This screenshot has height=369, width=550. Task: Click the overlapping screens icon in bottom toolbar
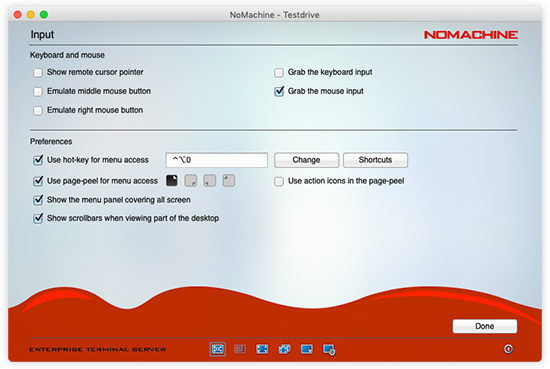284,349
